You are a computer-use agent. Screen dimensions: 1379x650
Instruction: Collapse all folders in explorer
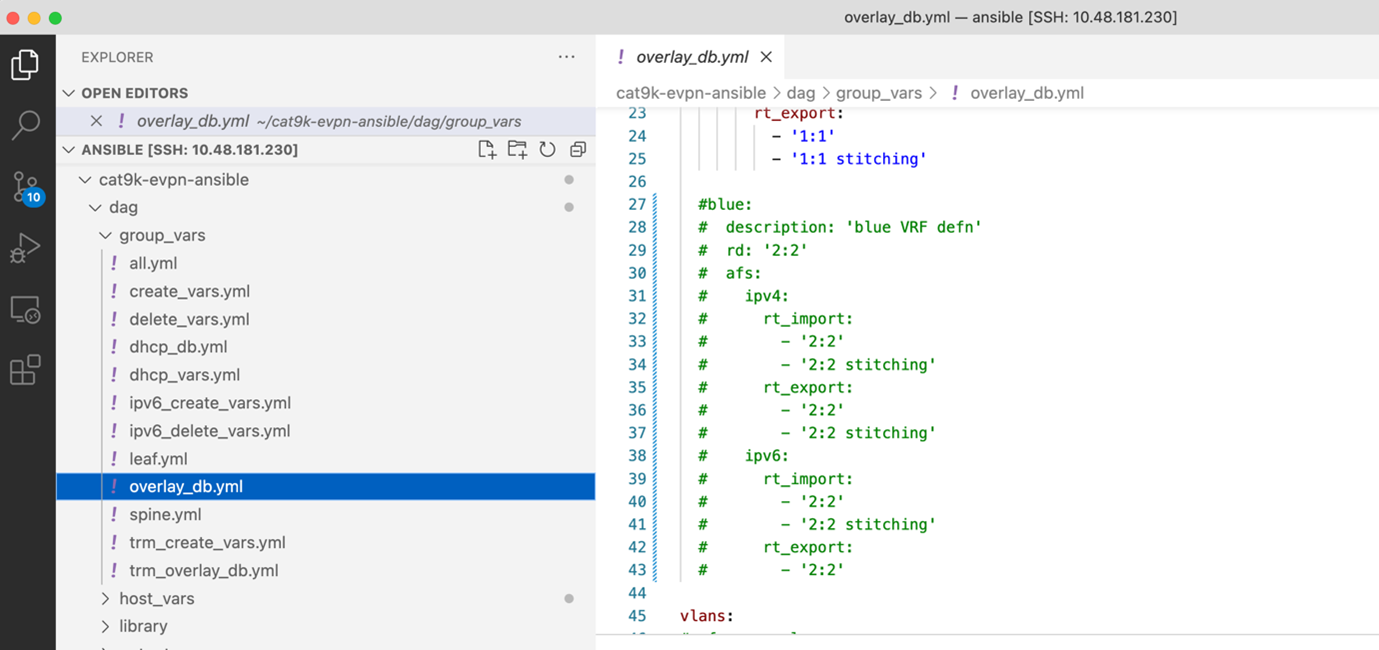tap(578, 150)
